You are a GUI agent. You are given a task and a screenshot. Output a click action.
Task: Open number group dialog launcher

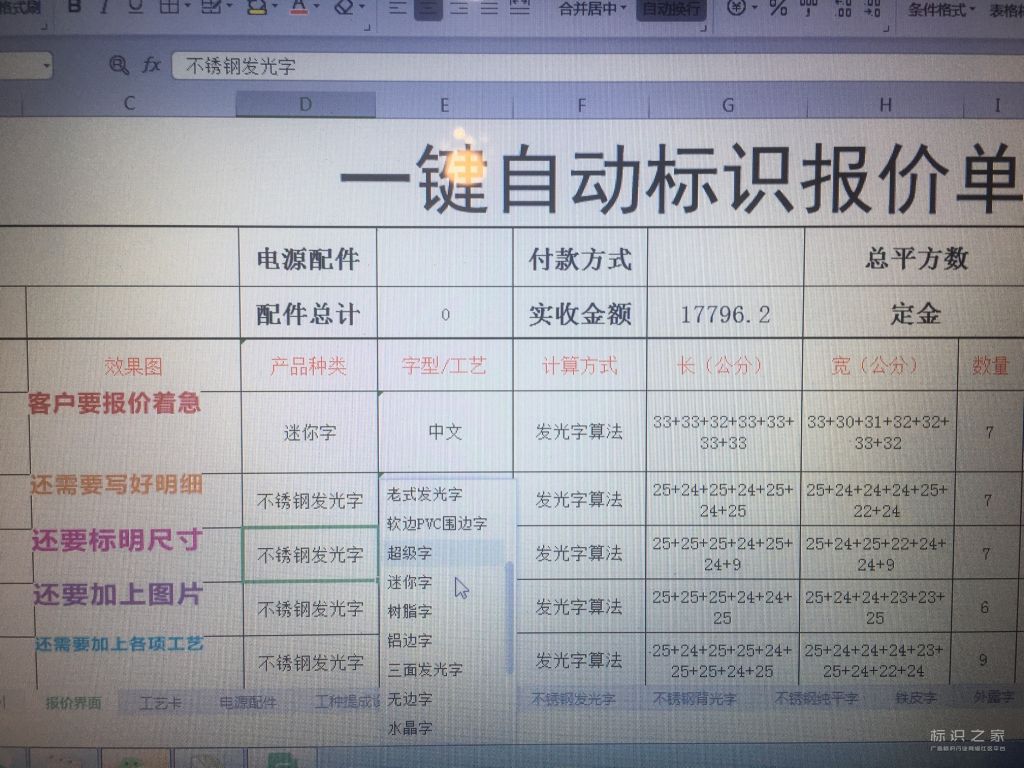tap(886, 29)
